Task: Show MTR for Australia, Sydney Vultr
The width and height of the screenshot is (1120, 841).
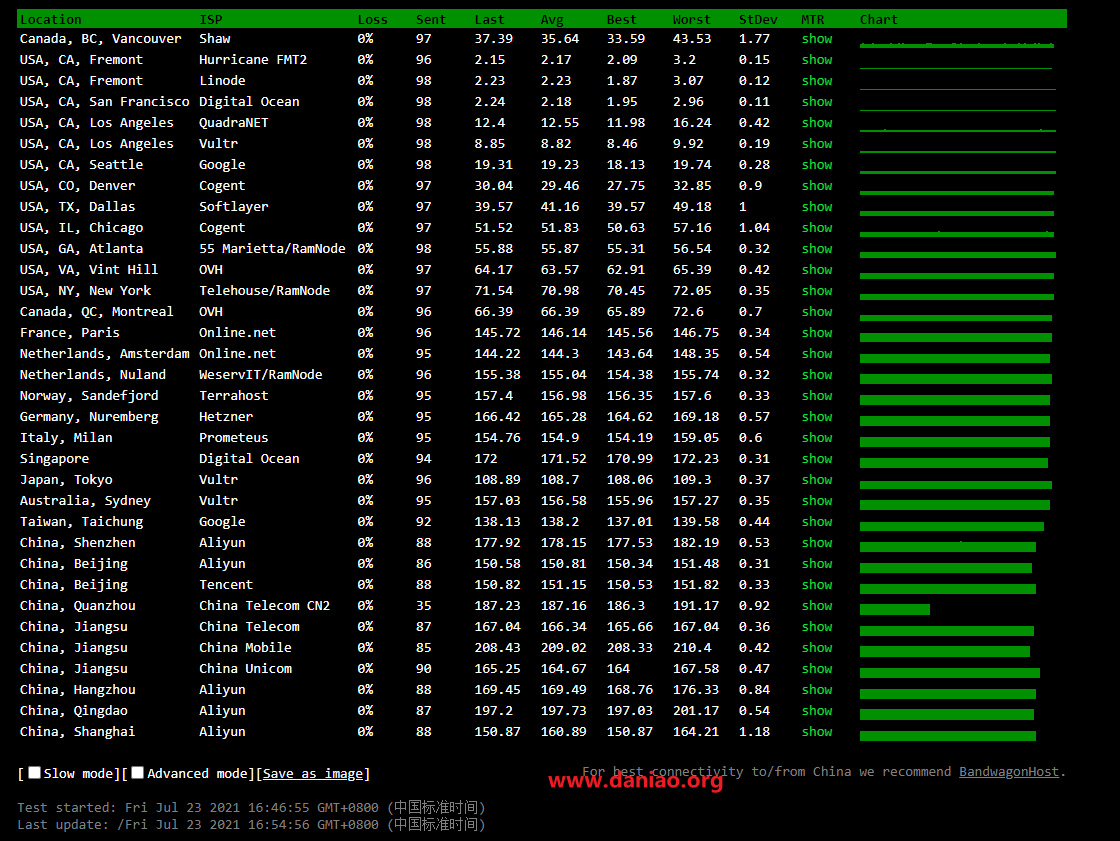Action: (816, 501)
